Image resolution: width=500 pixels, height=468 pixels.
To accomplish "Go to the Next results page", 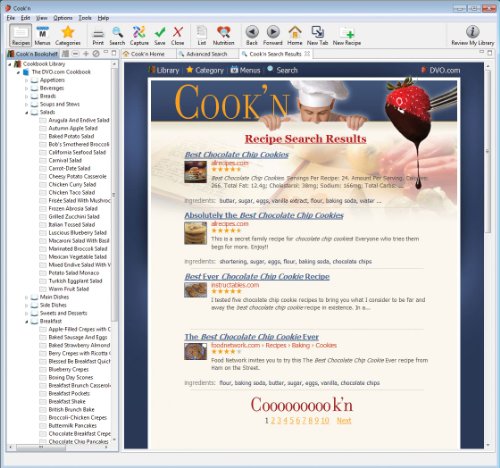I will pyautogui.click(x=344, y=421).
